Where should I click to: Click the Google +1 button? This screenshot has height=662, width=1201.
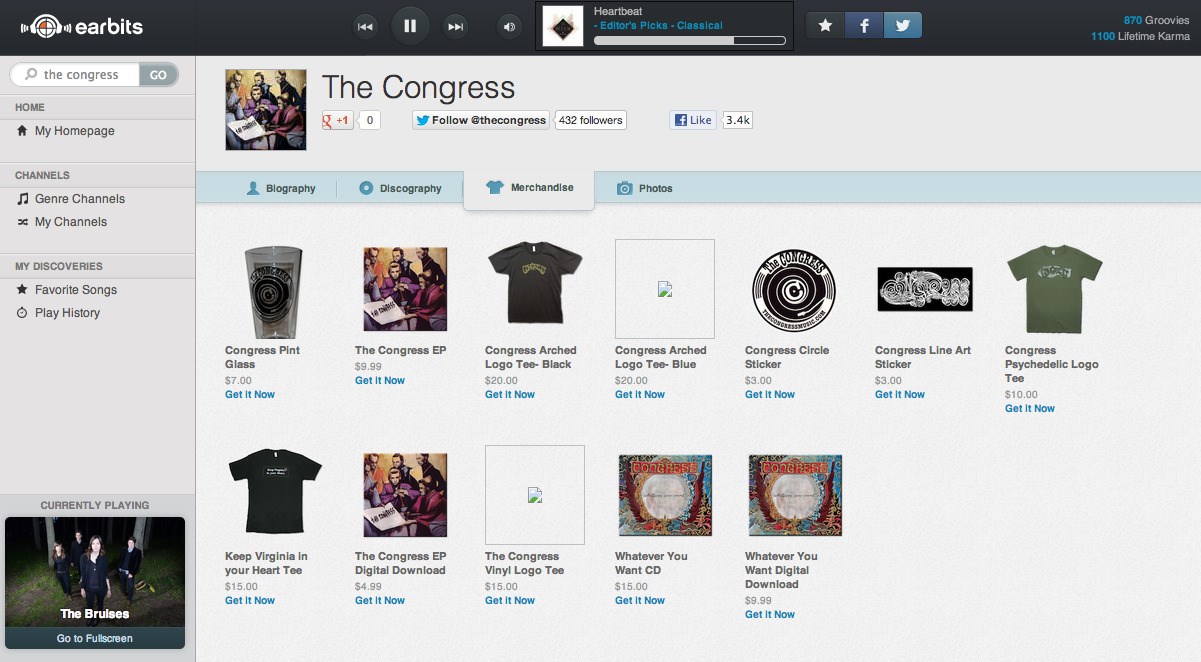click(337, 120)
